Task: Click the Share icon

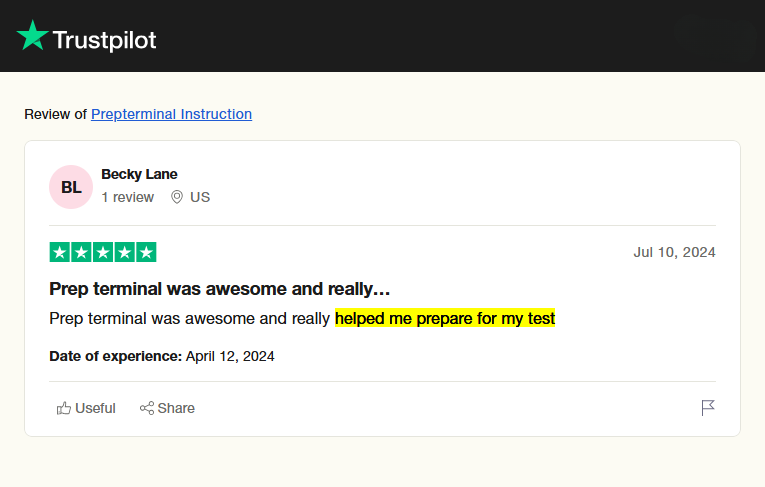Action: point(147,408)
